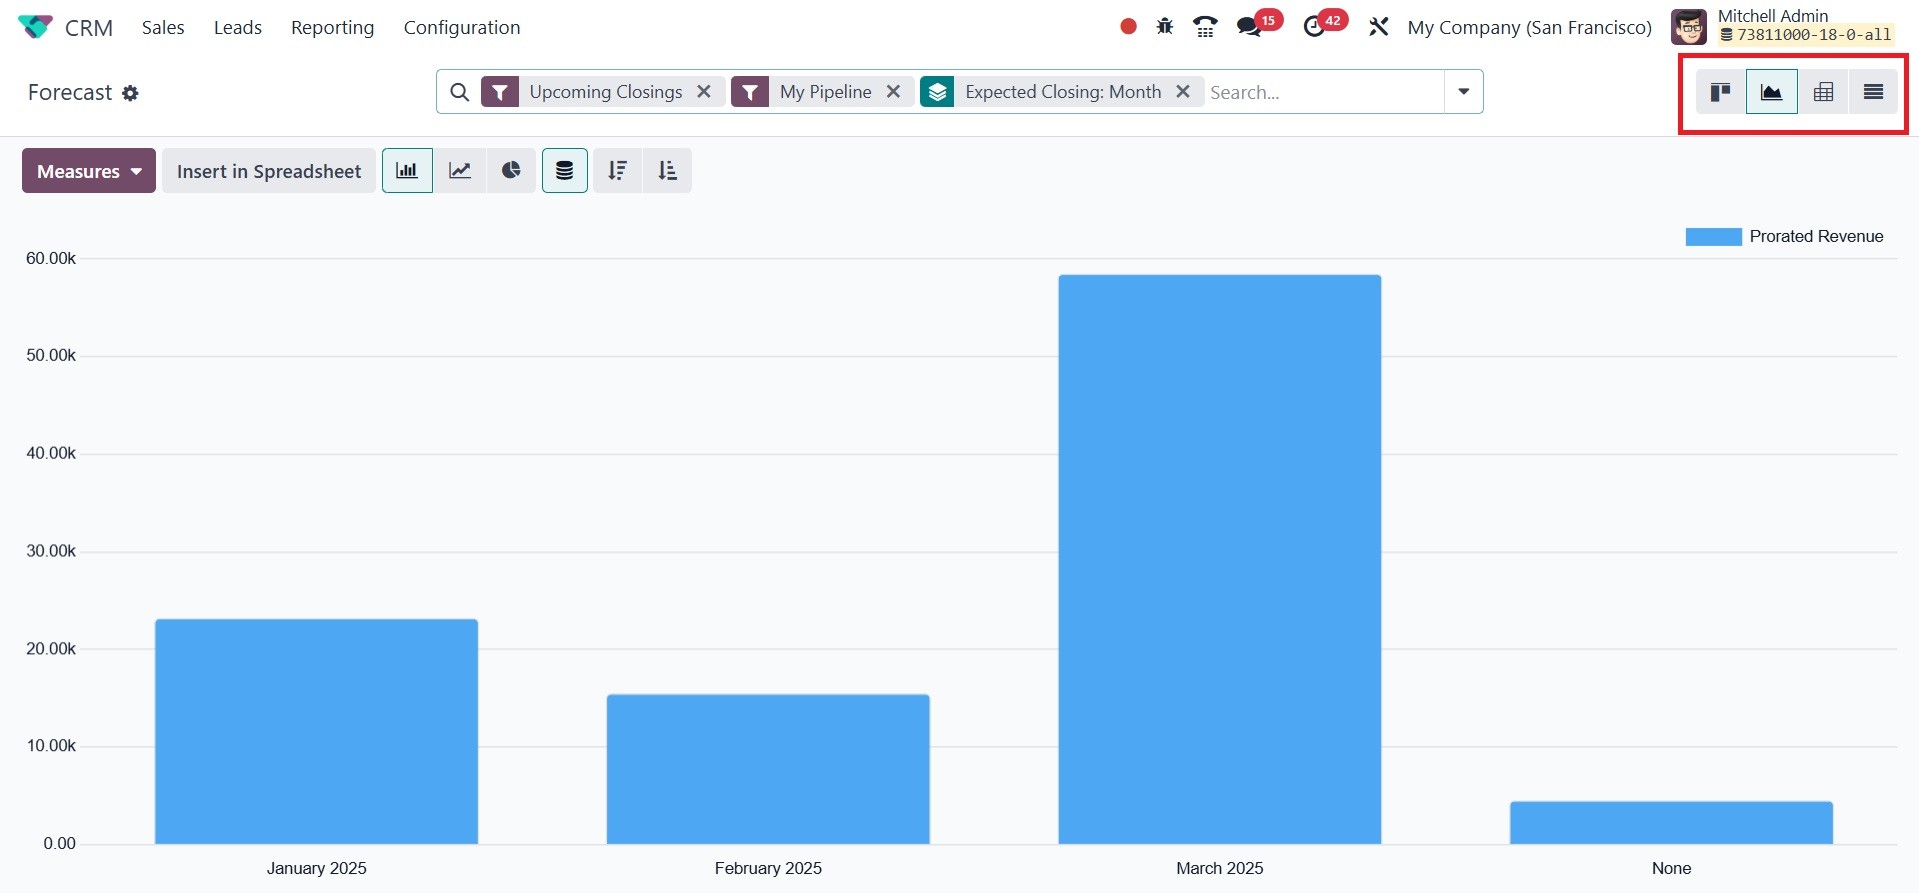Switch to Graph view
The width and height of the screenshot is (1919, 893).
pyautogui.click(x=1772, y=92)
